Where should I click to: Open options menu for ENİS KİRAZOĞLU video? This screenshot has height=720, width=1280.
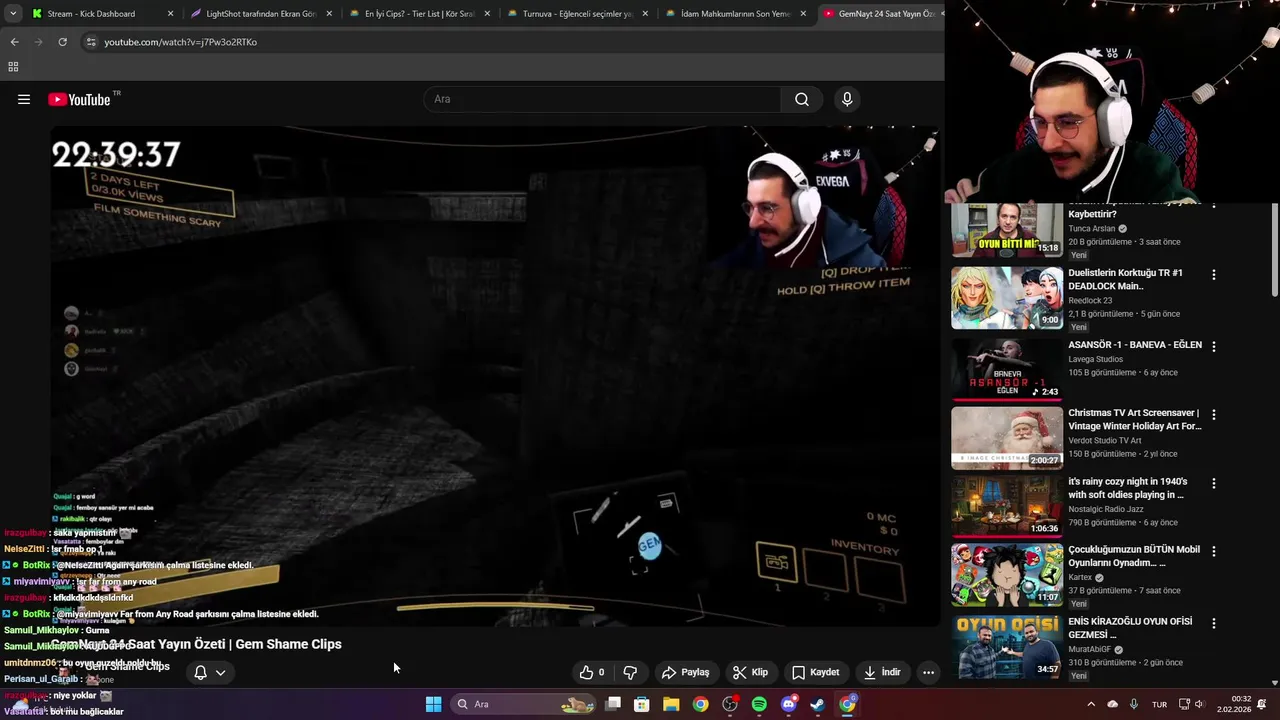click(x=1214, y=623)
